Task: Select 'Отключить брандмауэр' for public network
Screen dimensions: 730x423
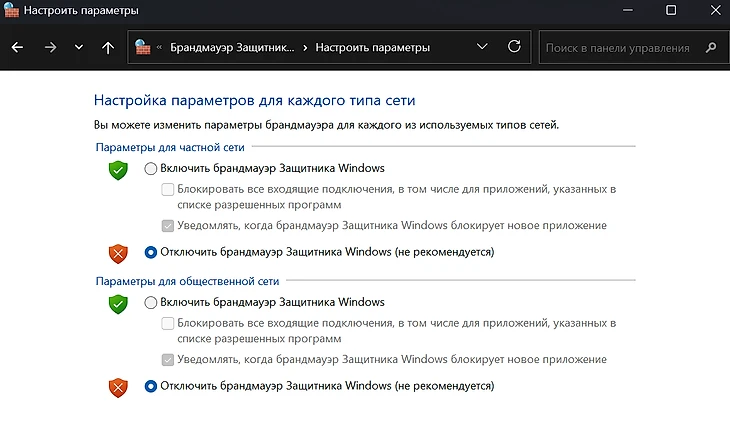Action: [151, 385]
